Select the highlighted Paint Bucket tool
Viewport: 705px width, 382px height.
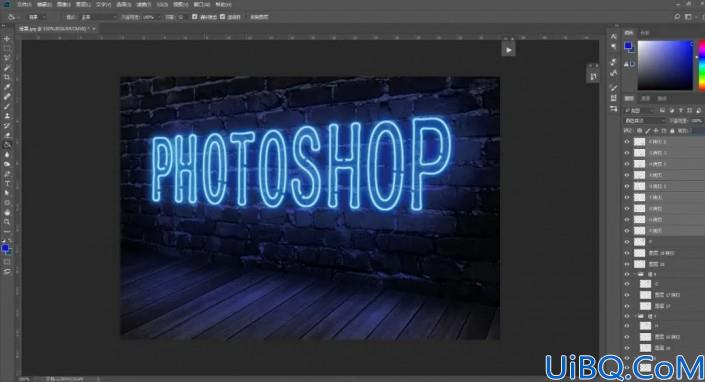click(7, 145)
